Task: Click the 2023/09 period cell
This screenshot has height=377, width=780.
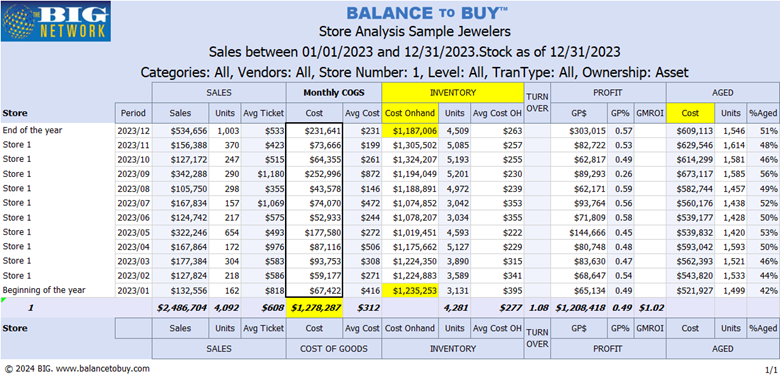Action: coord(132,175)
